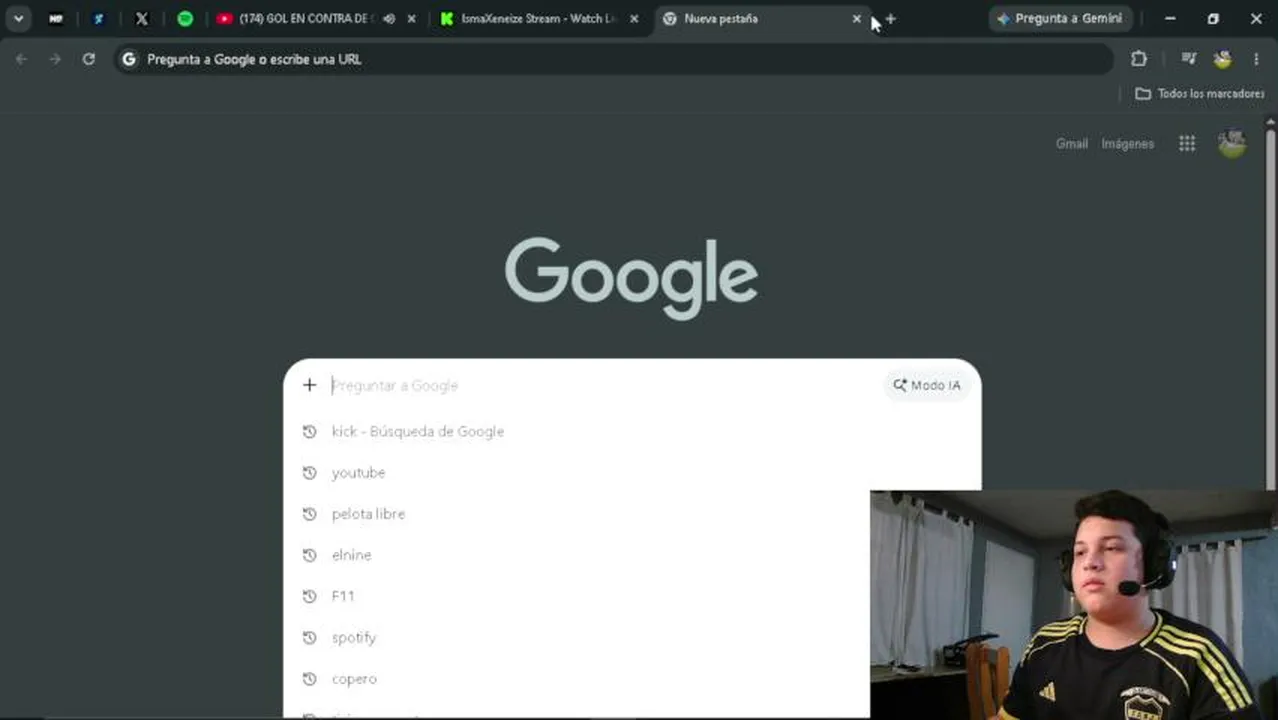
Task: Open the Imágenes link
Action: 1127,144
